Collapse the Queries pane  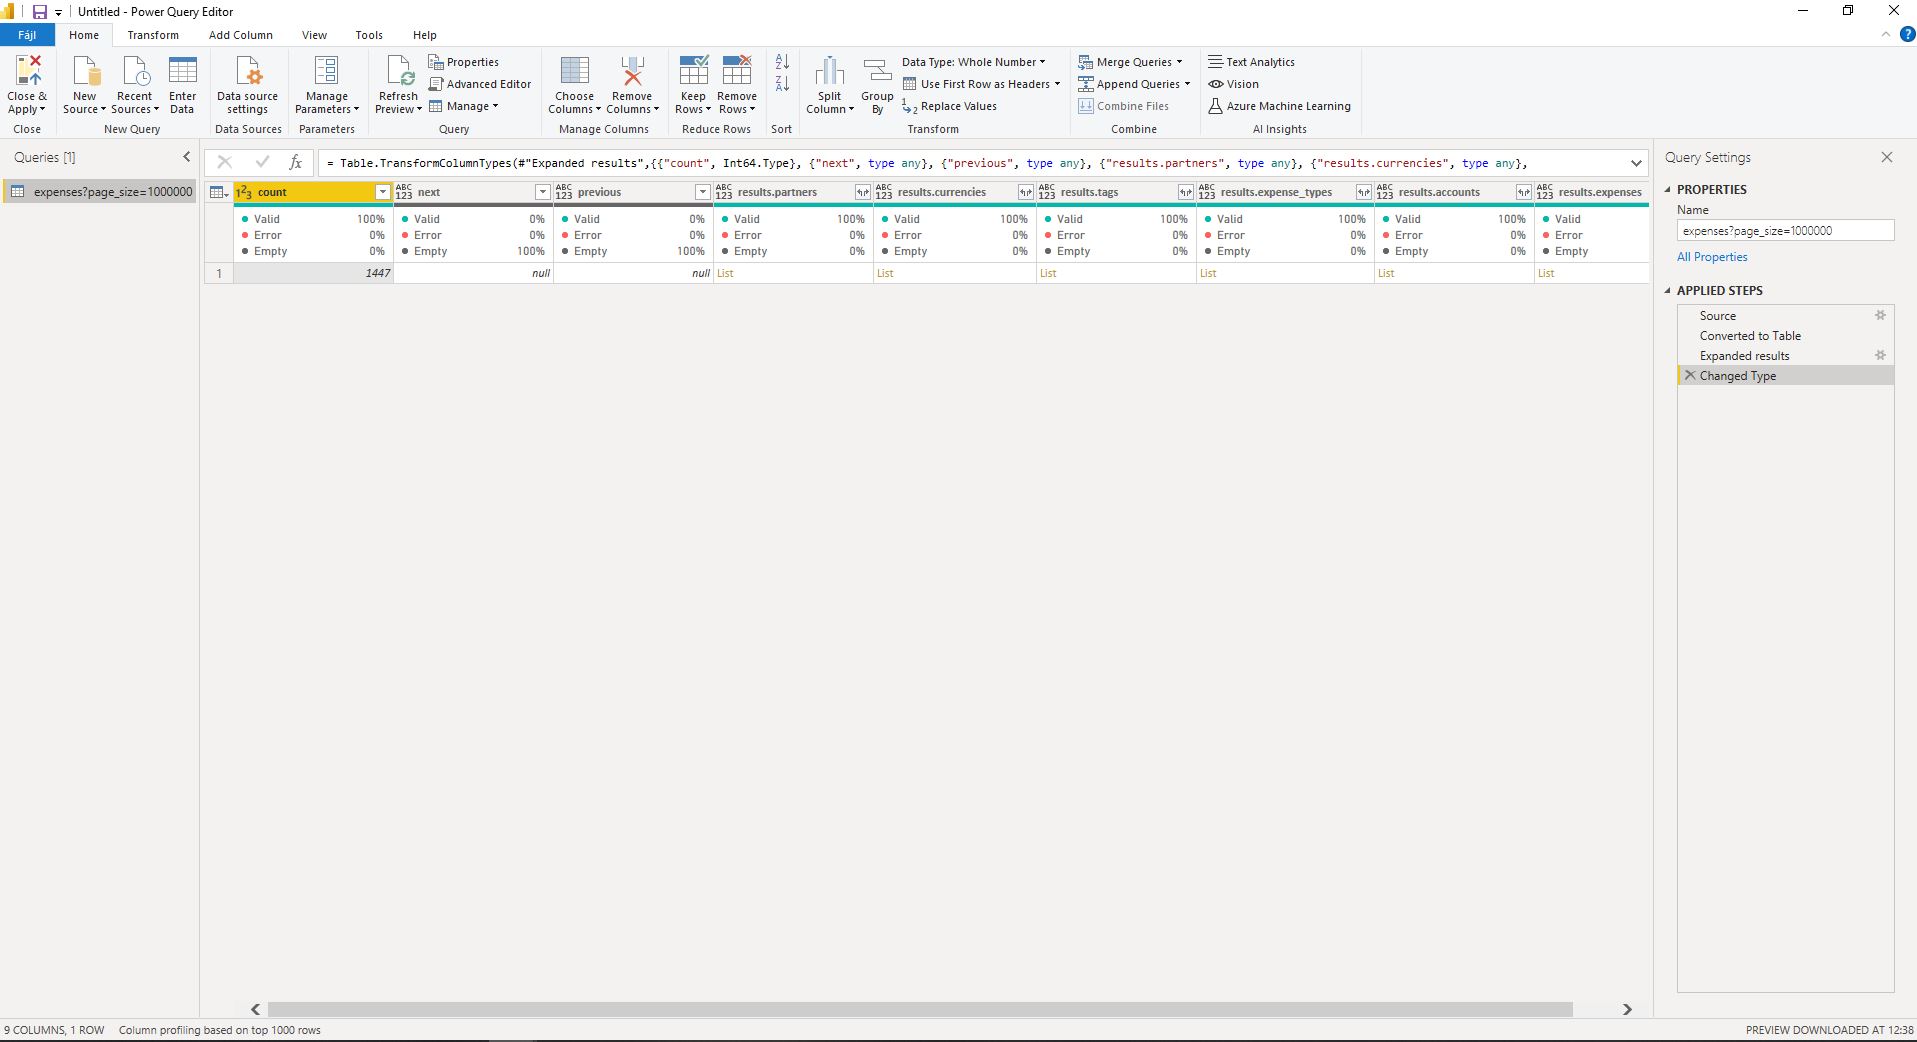(x=186, y=157)
